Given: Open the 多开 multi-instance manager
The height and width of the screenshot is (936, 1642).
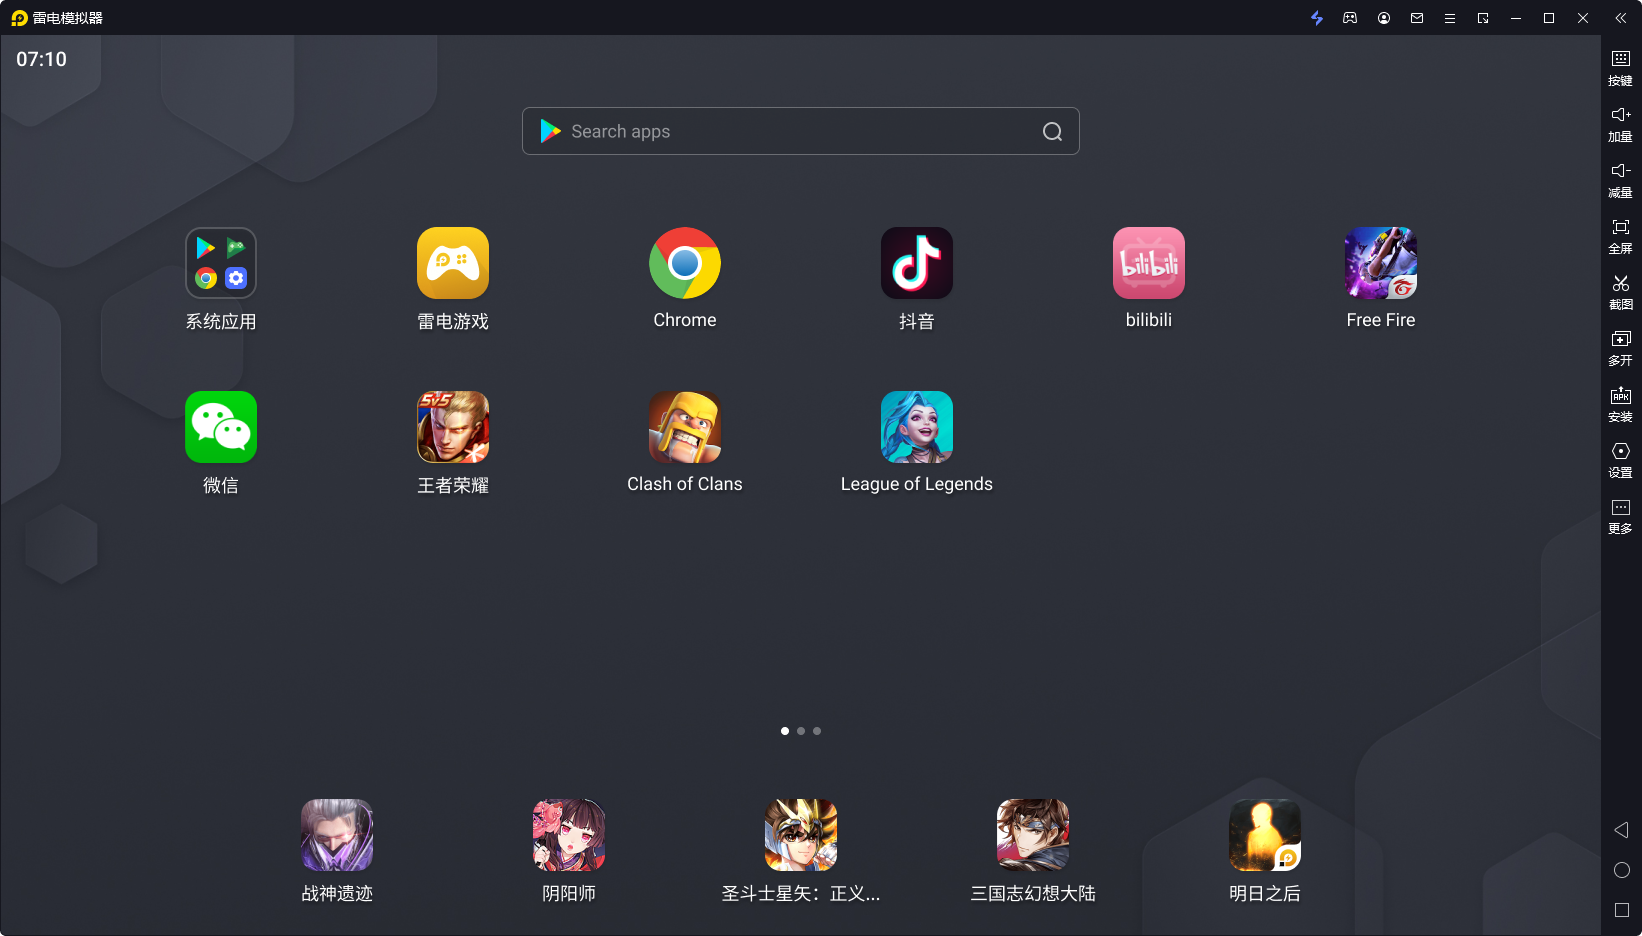Looking at the screenshot, I should pos(1621,348).
